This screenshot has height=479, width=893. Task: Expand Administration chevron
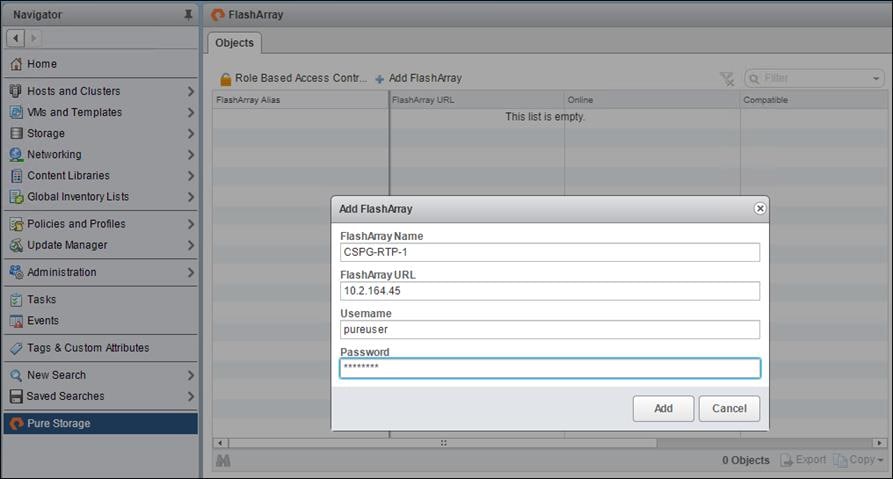pos(190,272)
